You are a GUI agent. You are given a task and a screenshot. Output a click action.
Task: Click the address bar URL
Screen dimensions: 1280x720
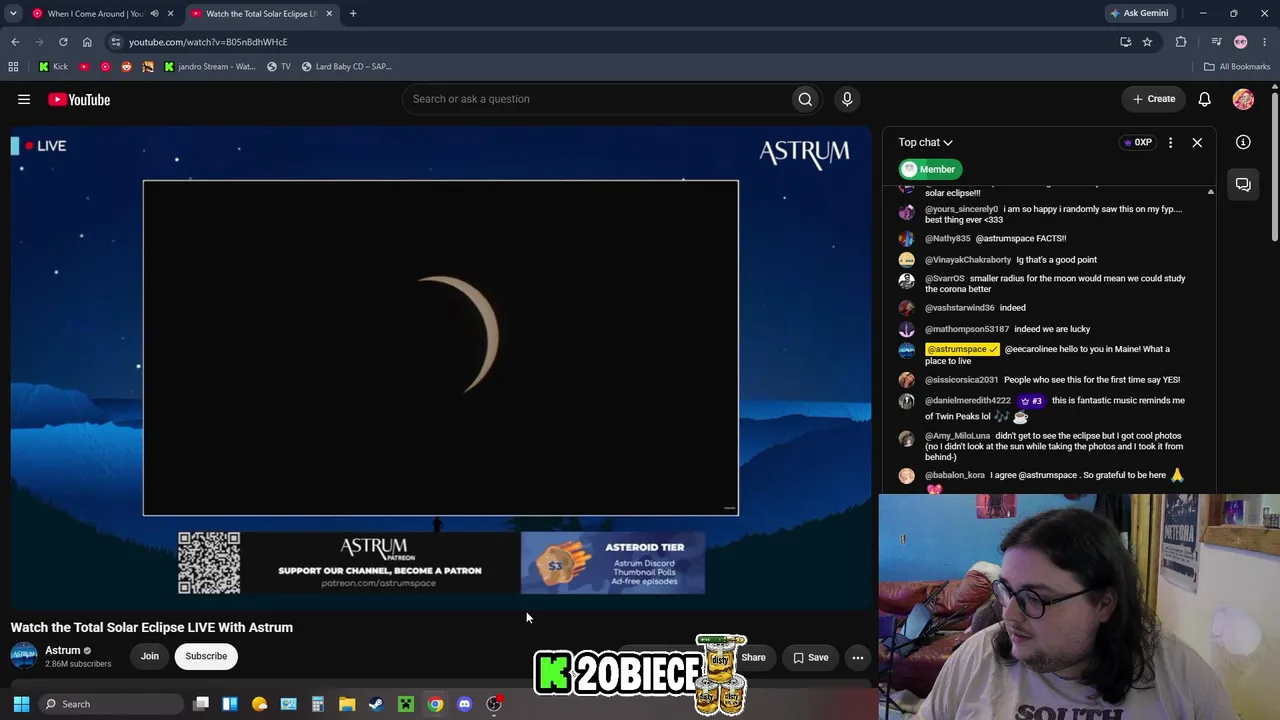tap(208, 42)
